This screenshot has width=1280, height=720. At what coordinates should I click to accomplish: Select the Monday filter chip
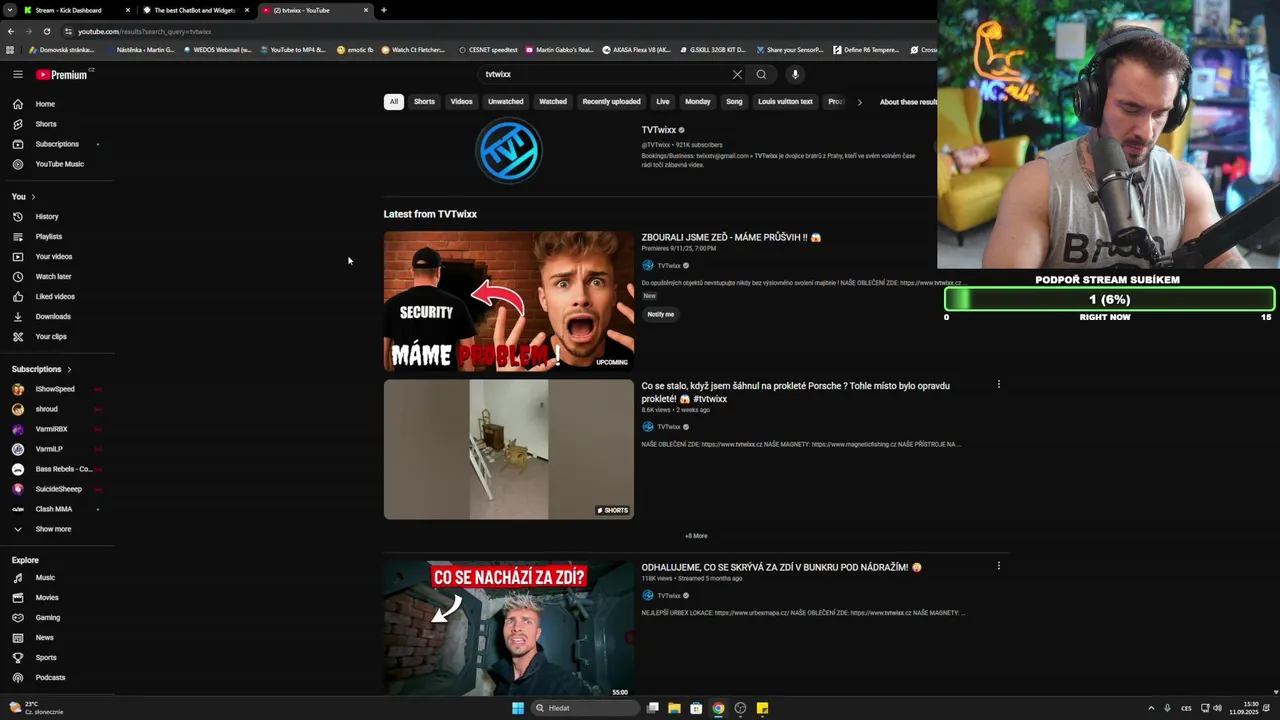(697, 102)
